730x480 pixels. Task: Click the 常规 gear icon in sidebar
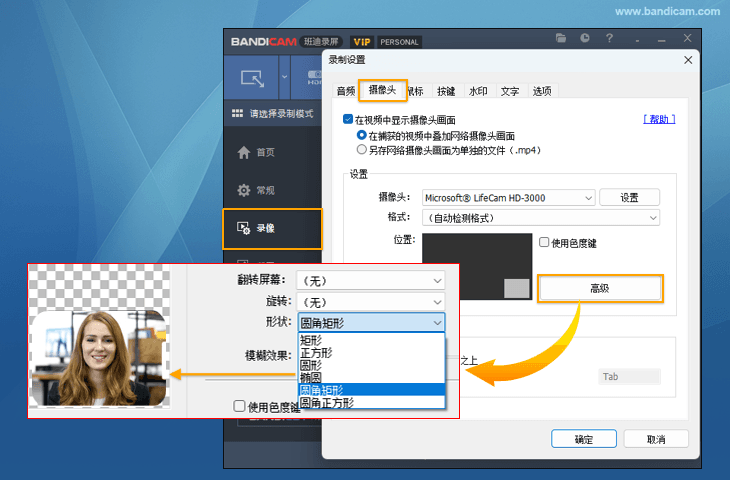tap(243, 190)
